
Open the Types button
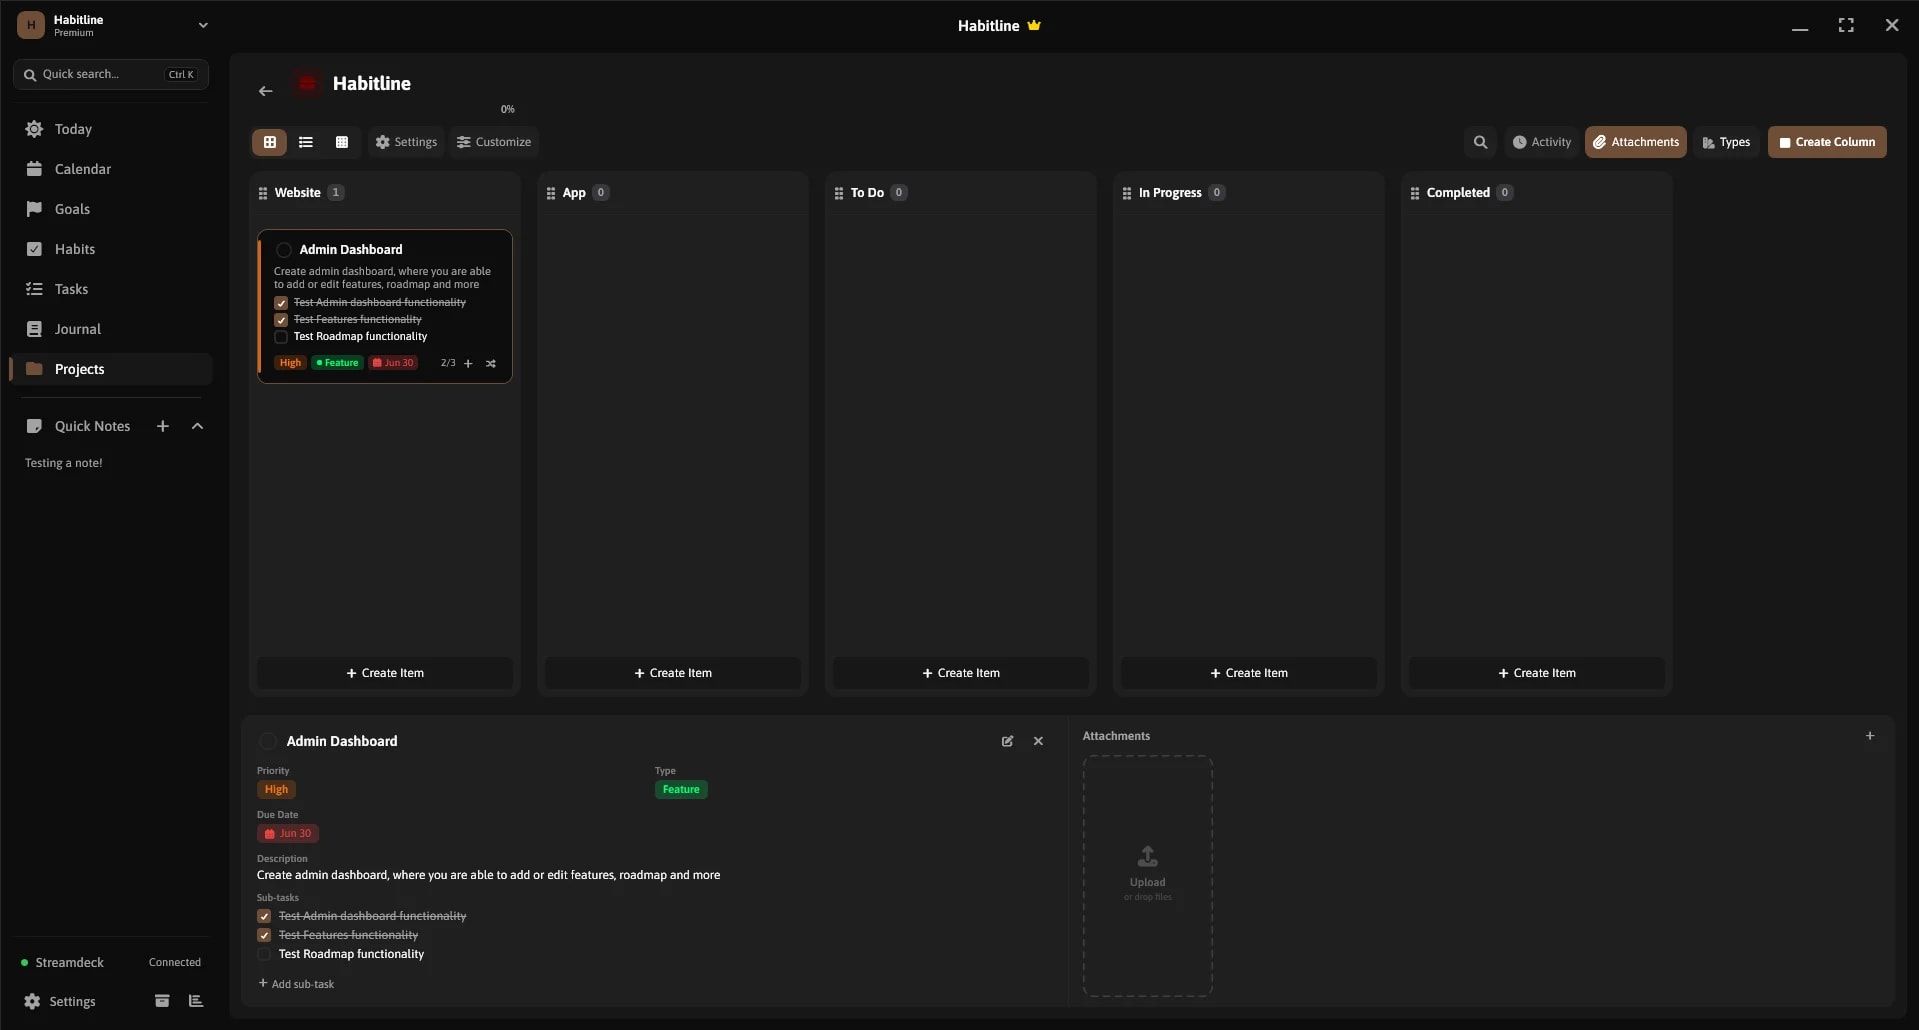(1726, 142)
